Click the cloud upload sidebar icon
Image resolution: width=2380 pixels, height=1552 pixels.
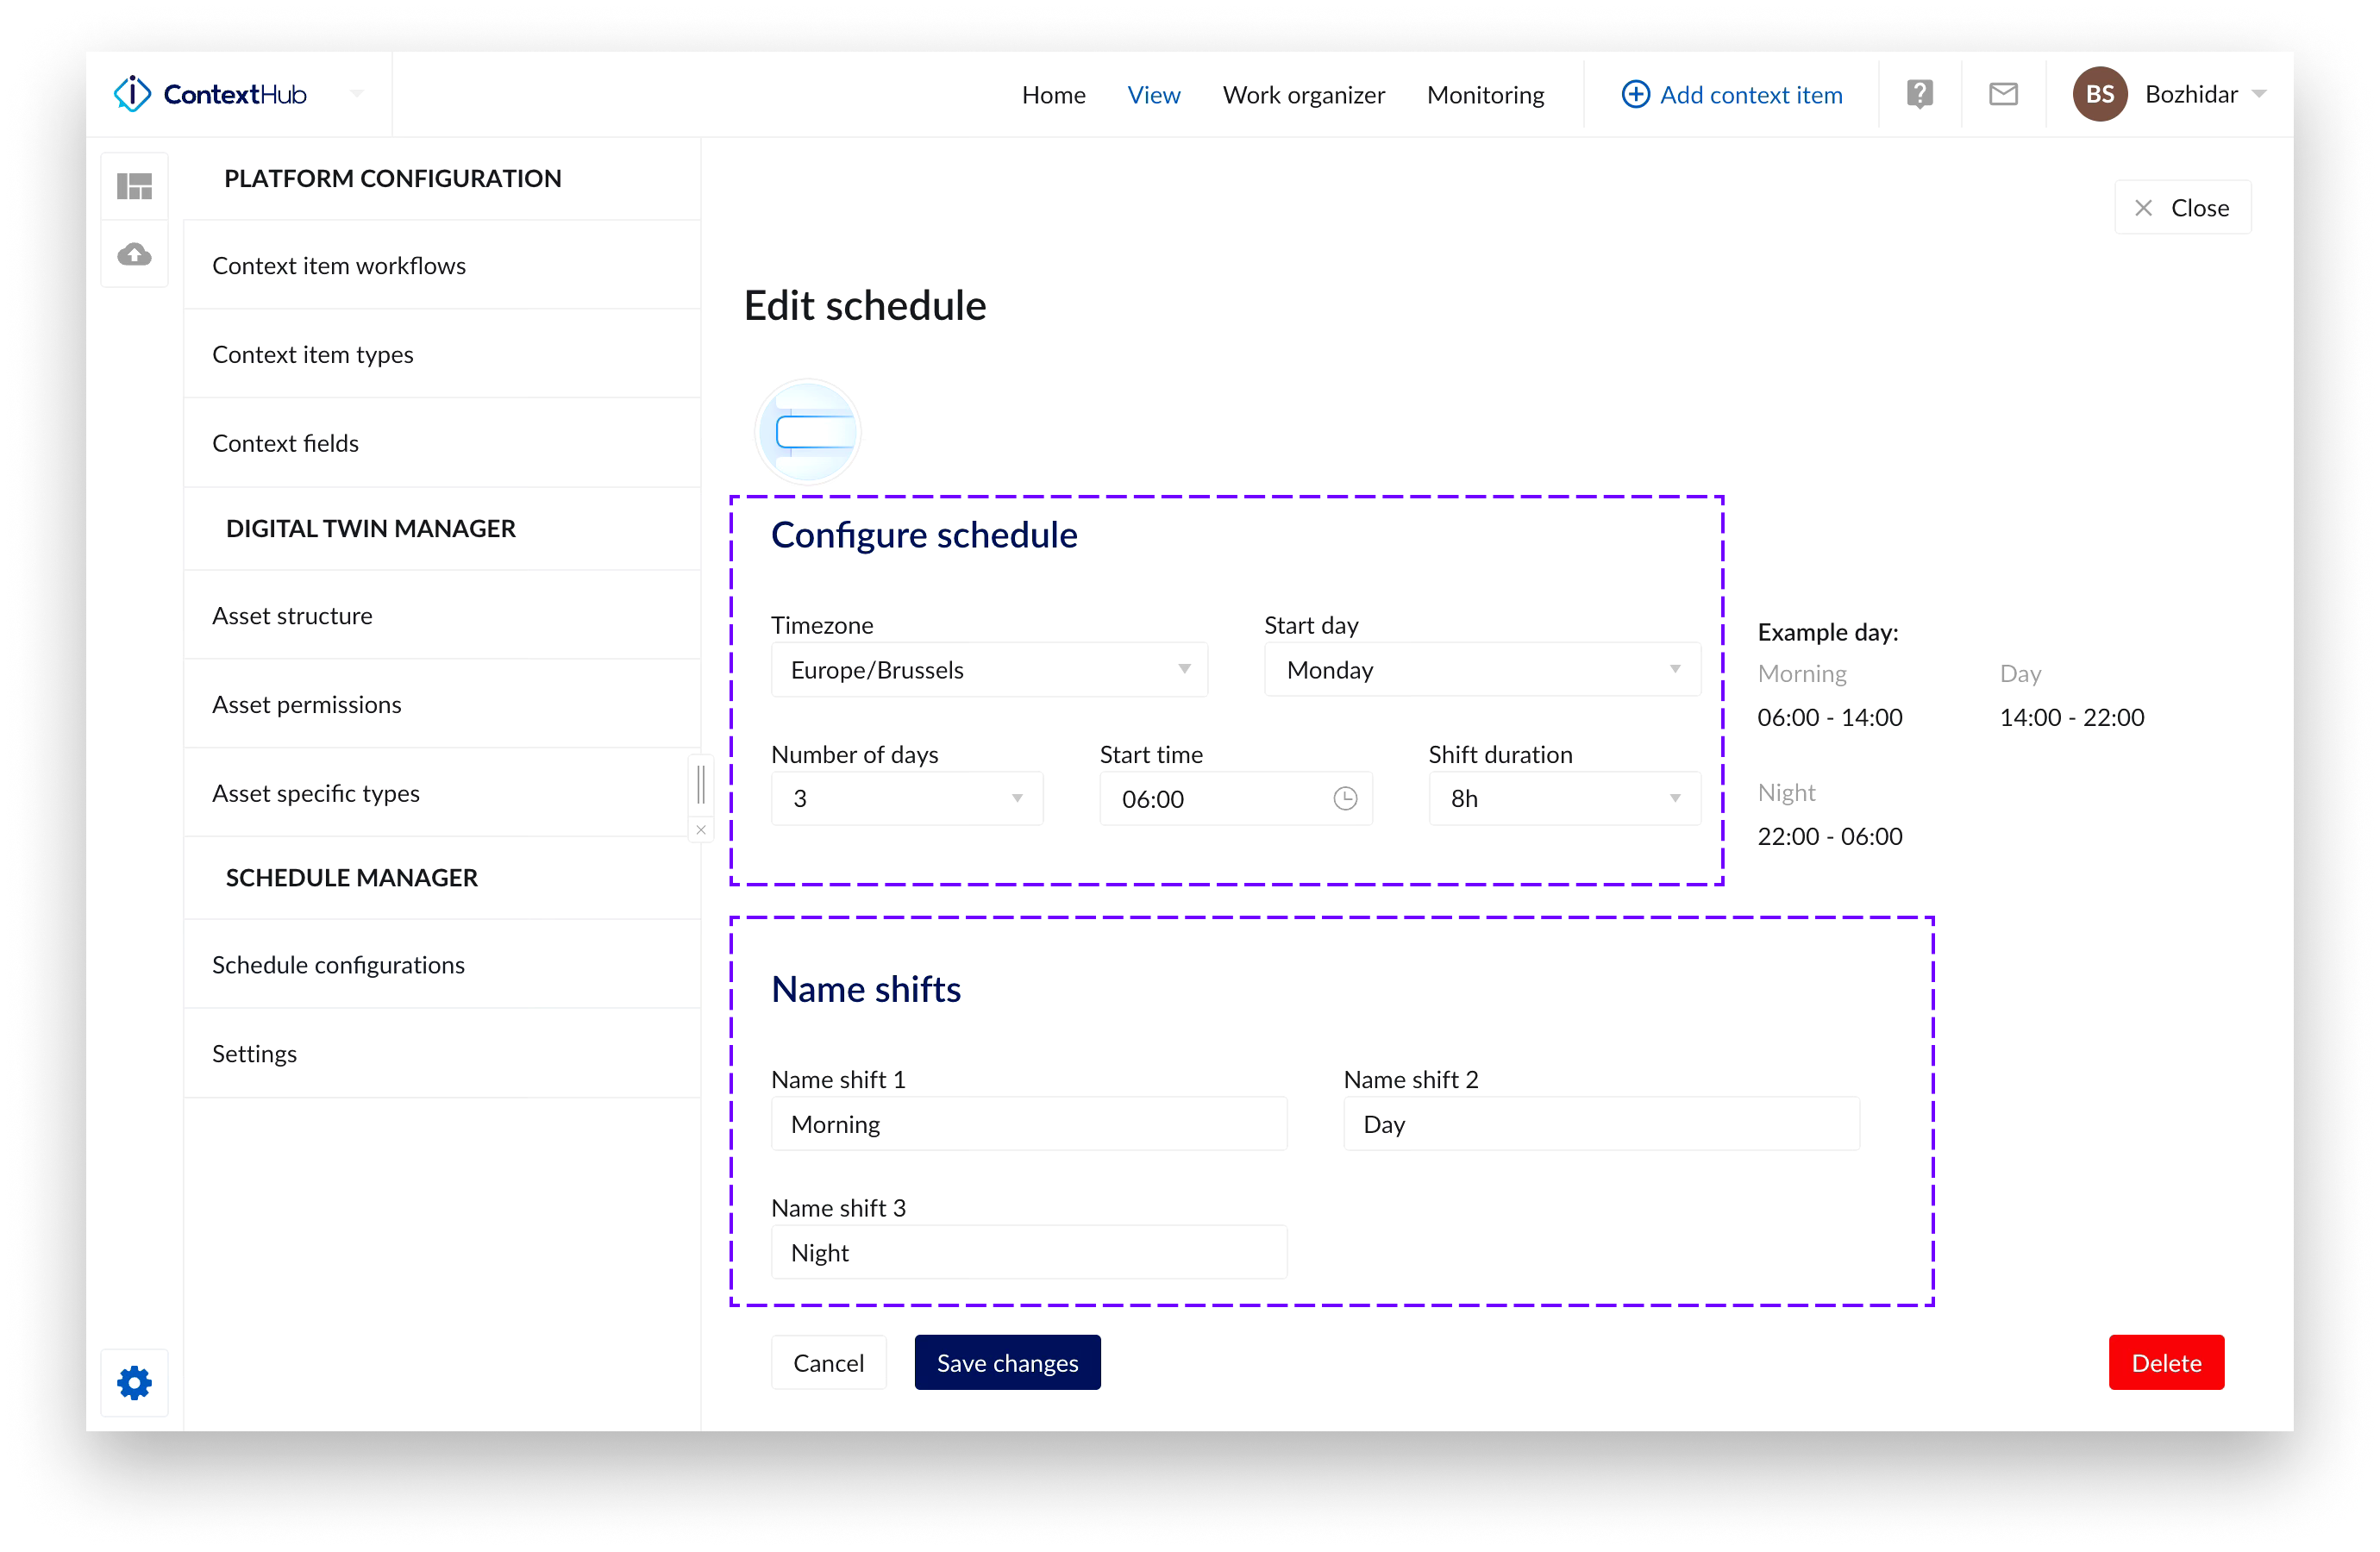(134, 254)
